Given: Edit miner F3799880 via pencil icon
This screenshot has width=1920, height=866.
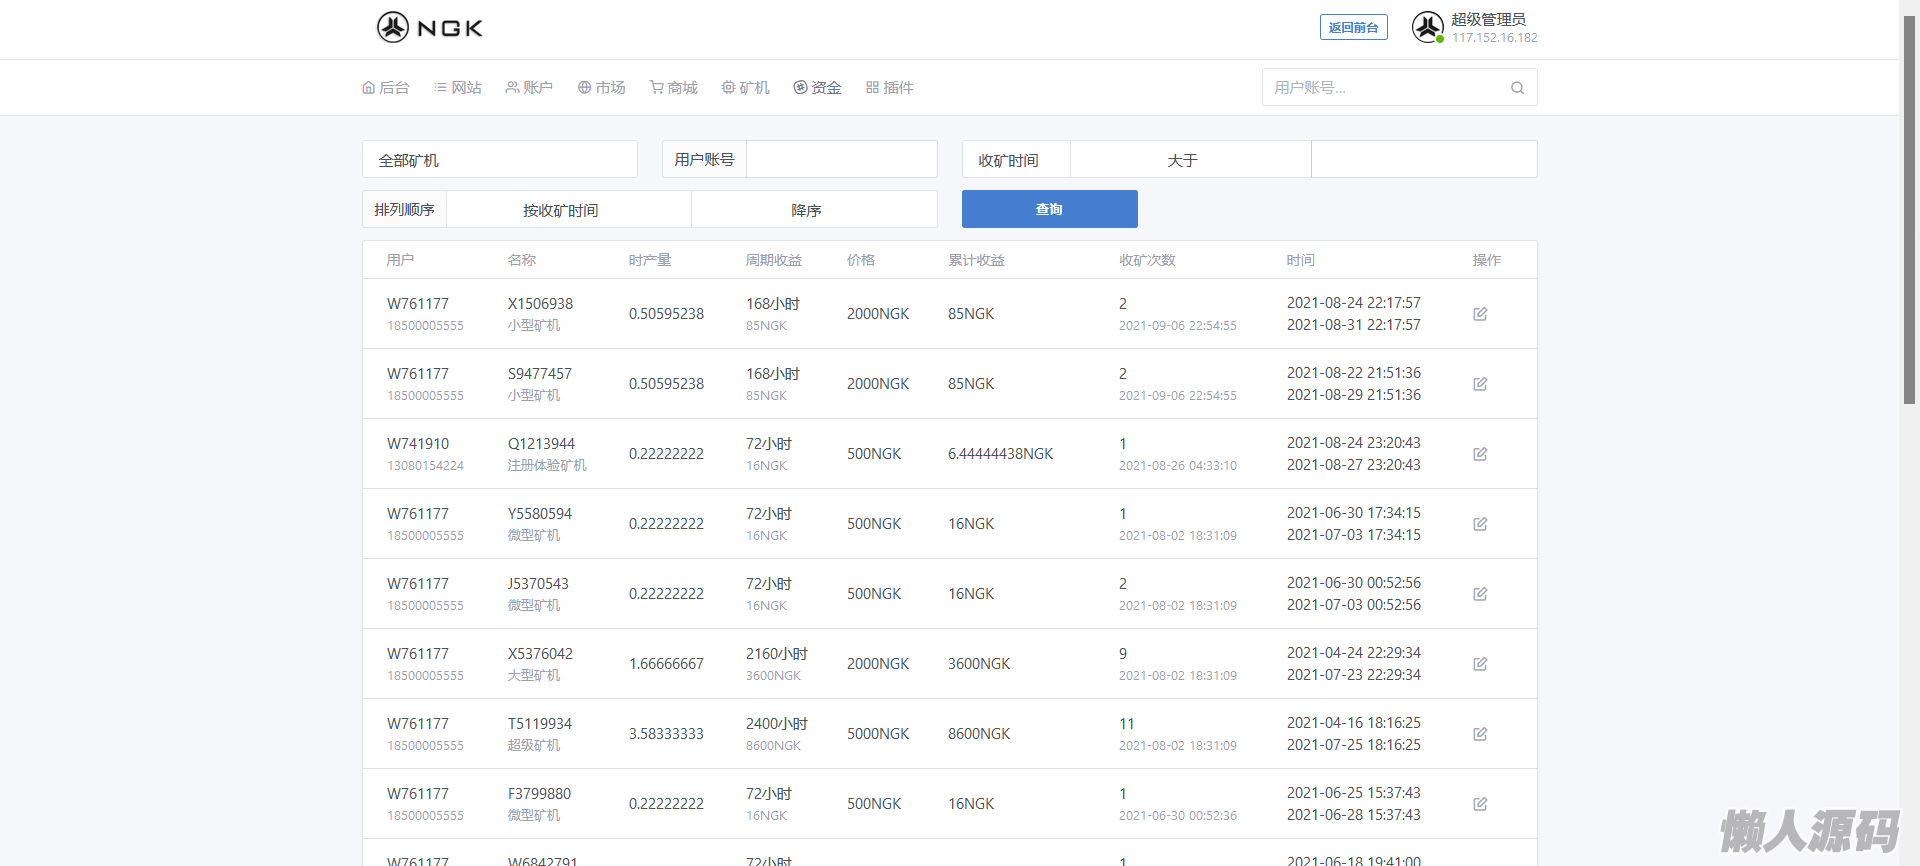Looking at the screenshot, I should coord(1480,804).
